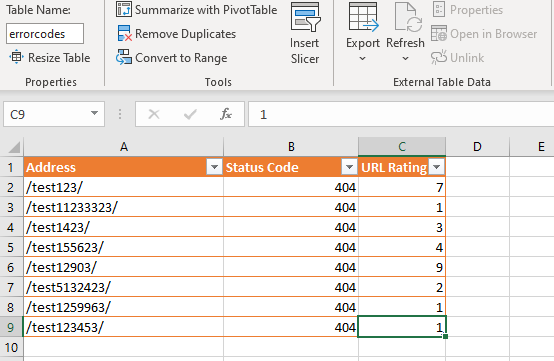This screenshot has width=554, height=361.
Task: Click URL Rating value 9
Action: coord(402,267)
